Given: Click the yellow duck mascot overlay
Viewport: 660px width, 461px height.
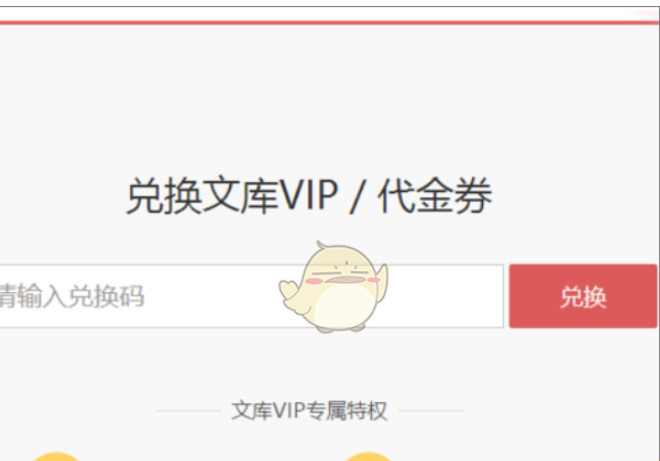Looking at the screenshot, I should point(333,287).
